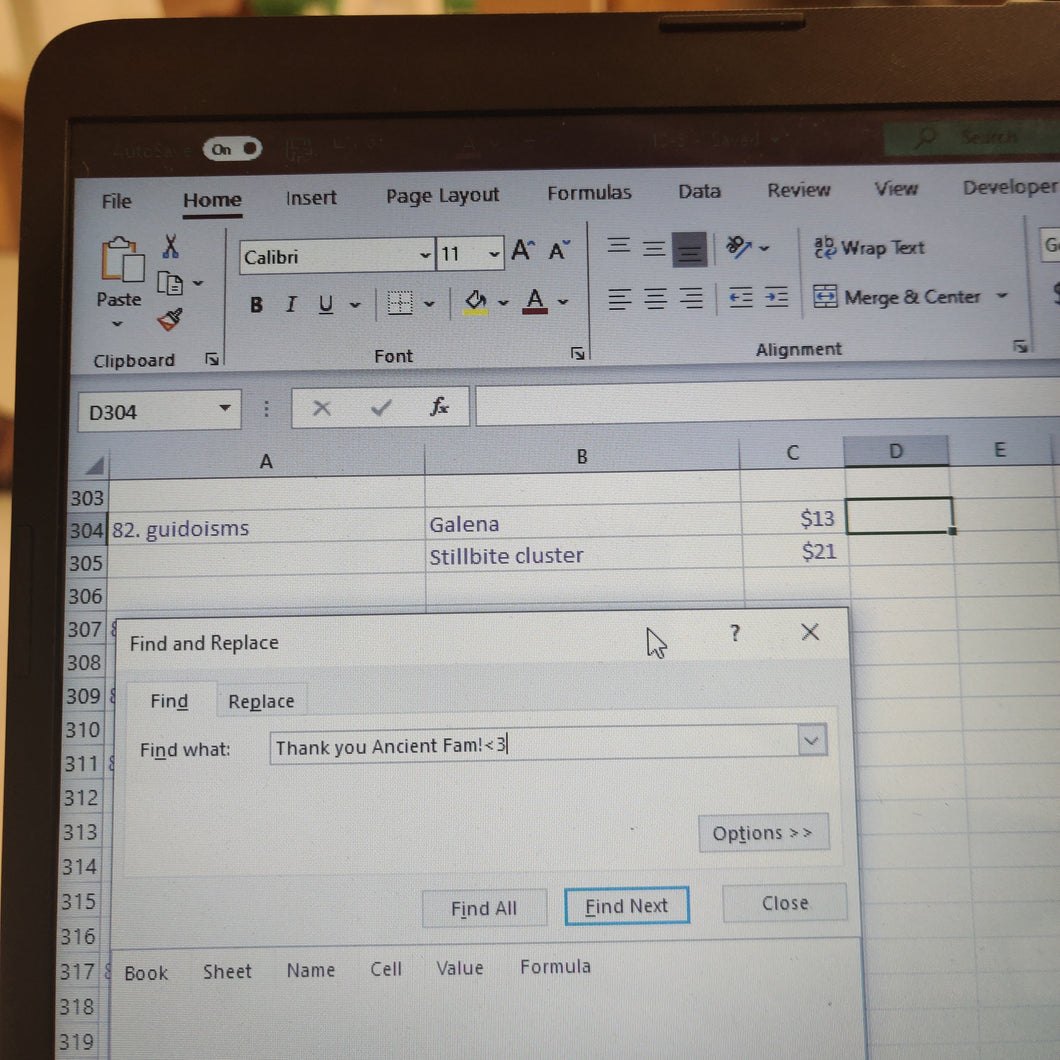Screen dimensions: 1060x1060
Task: Click the Select All corner triangle
Action: [x=94, y=466]
